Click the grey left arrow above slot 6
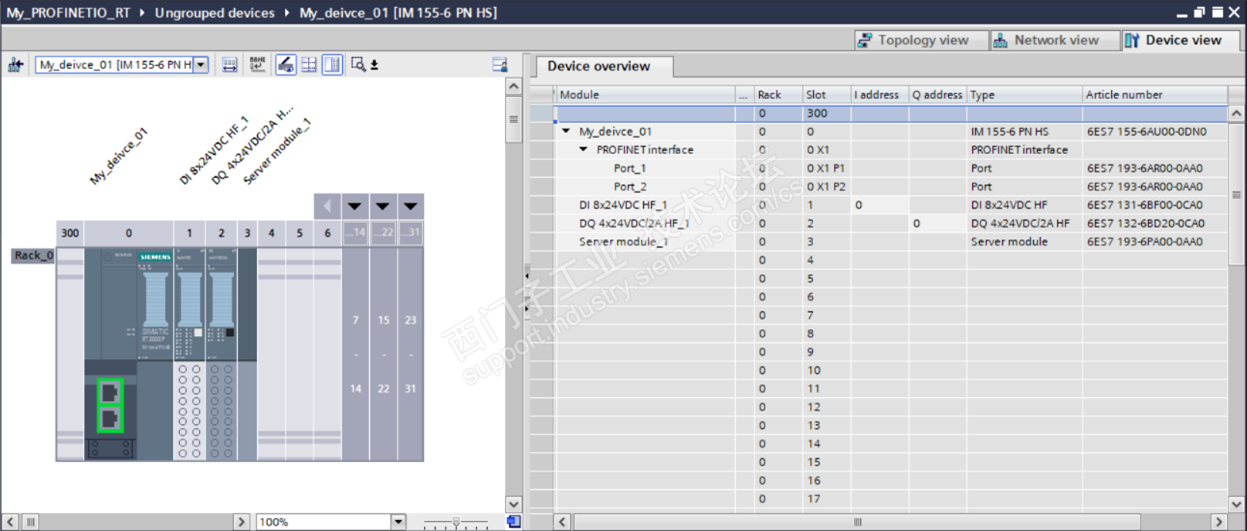The width and height of the screenshot is (1247, 531). (327, 207)
